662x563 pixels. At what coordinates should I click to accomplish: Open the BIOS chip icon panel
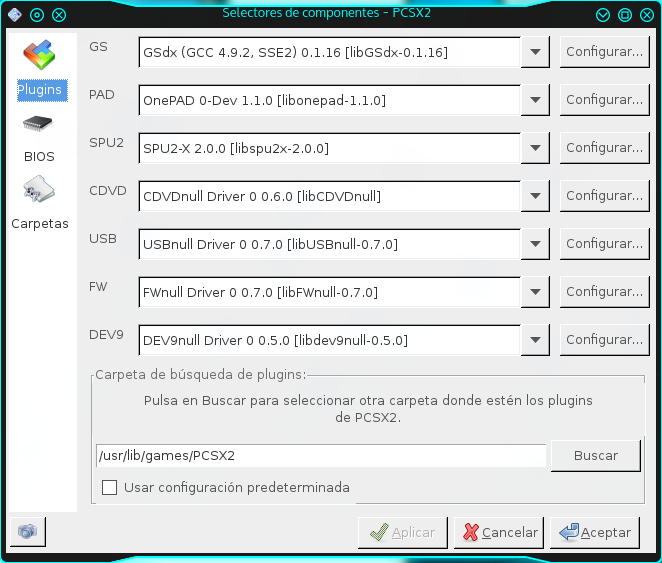[38, 123]
